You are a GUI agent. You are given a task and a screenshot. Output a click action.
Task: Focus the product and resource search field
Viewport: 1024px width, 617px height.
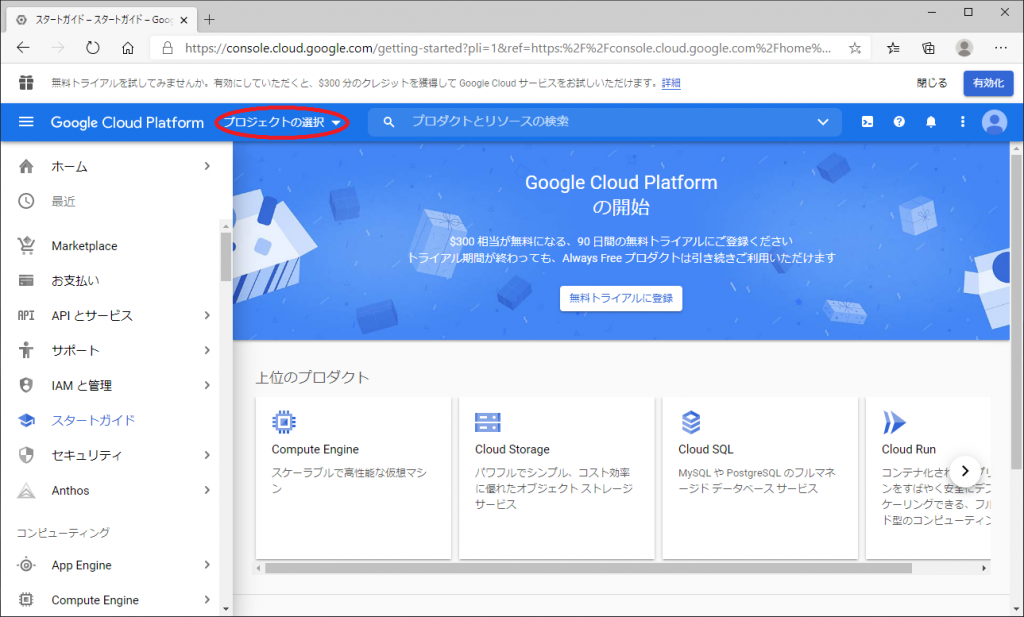(x=600, y=122)
